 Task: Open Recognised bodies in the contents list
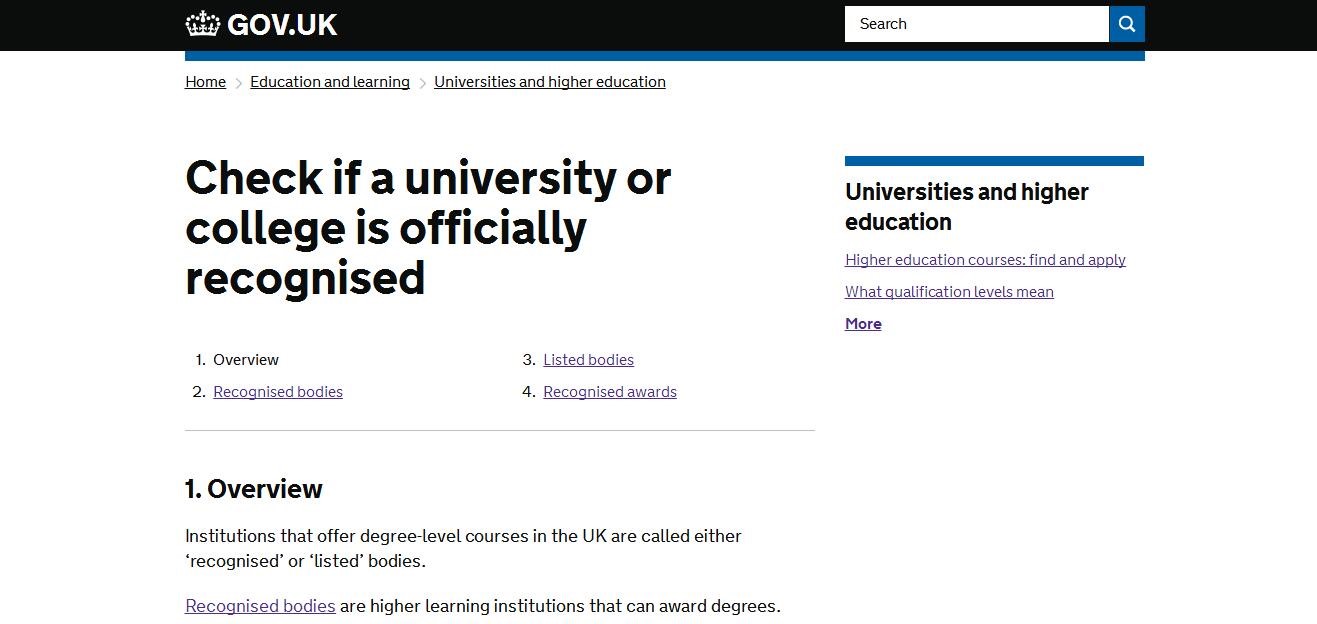click(278, 392)
